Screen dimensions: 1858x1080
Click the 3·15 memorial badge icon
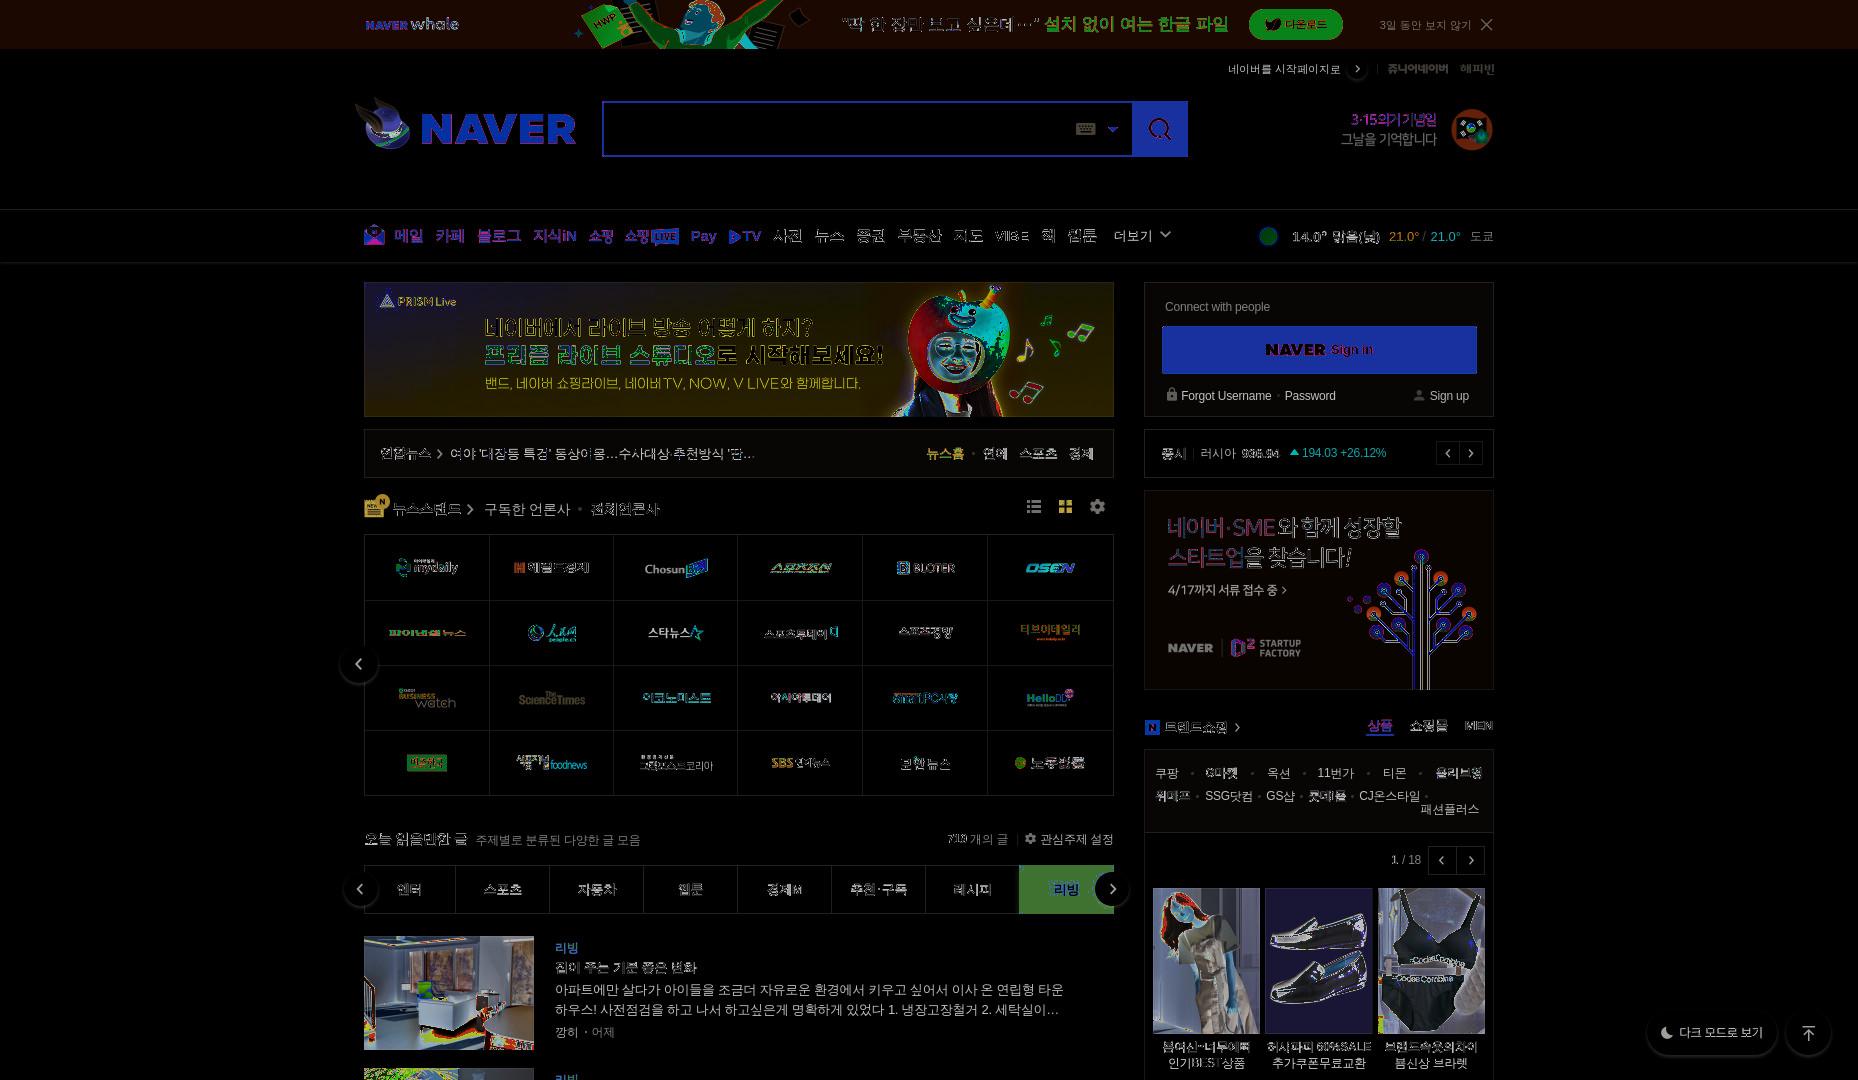pos(1471,130)
